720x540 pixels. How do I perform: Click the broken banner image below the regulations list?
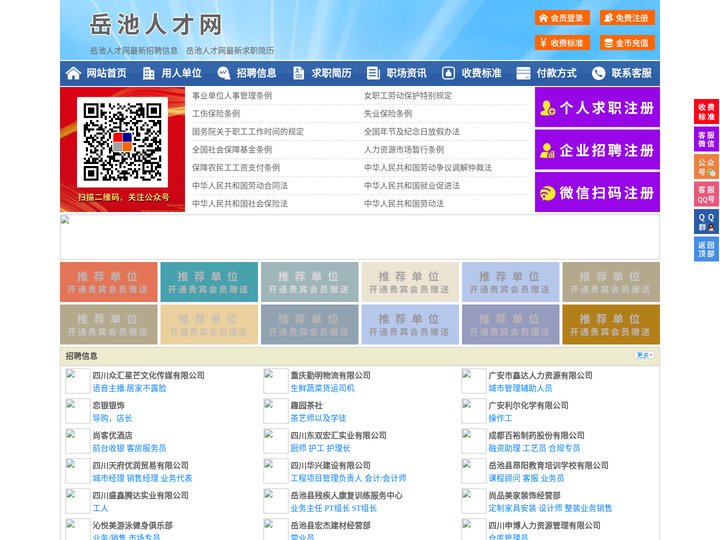click(360, 237)
